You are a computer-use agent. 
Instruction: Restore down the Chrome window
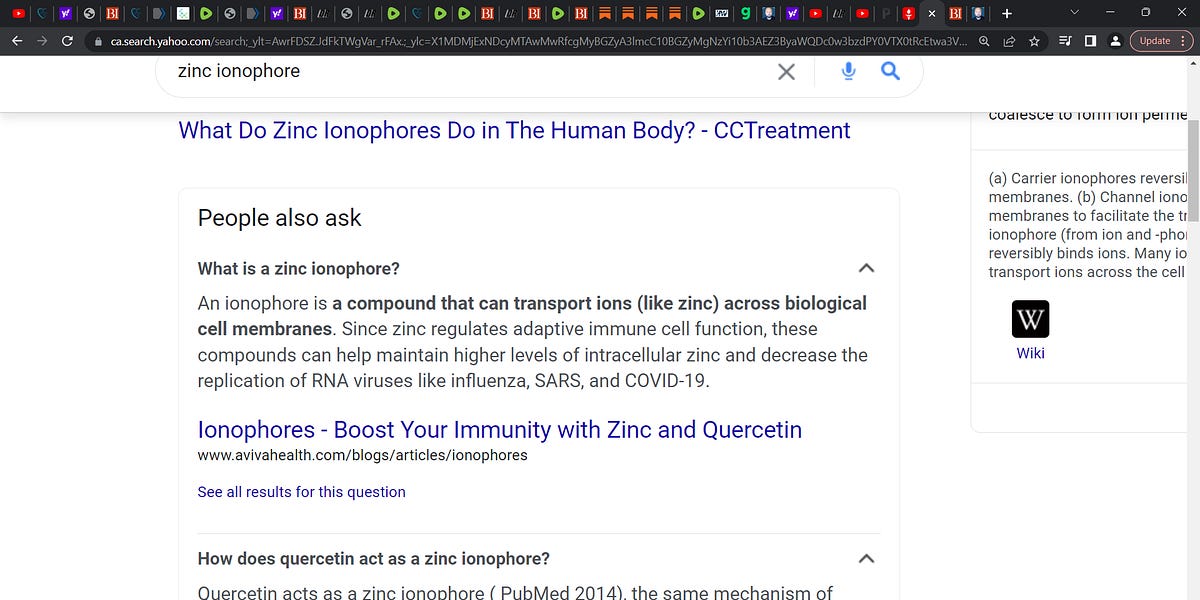tap(1145, 13)
